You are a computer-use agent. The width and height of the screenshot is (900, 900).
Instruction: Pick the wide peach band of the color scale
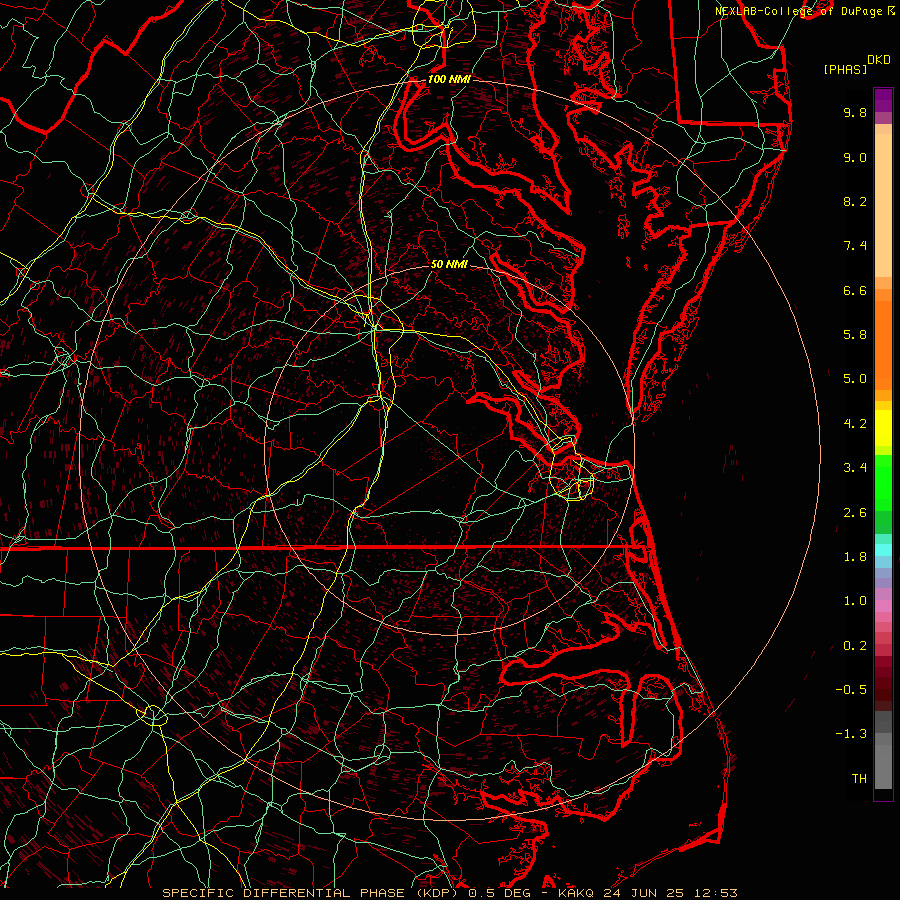883,205
